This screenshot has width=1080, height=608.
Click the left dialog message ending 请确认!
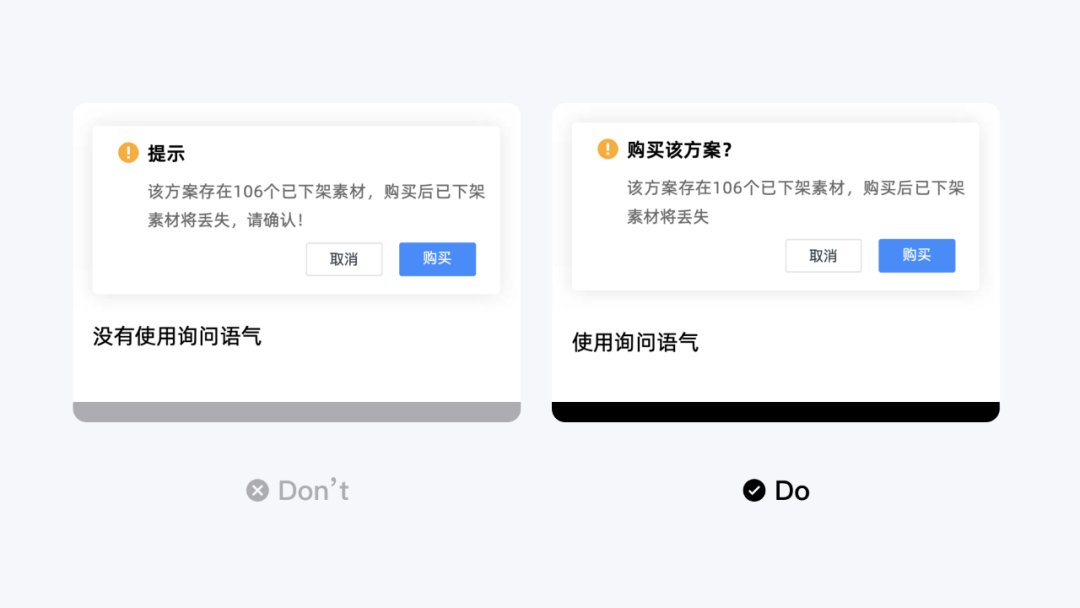point(316,205)
